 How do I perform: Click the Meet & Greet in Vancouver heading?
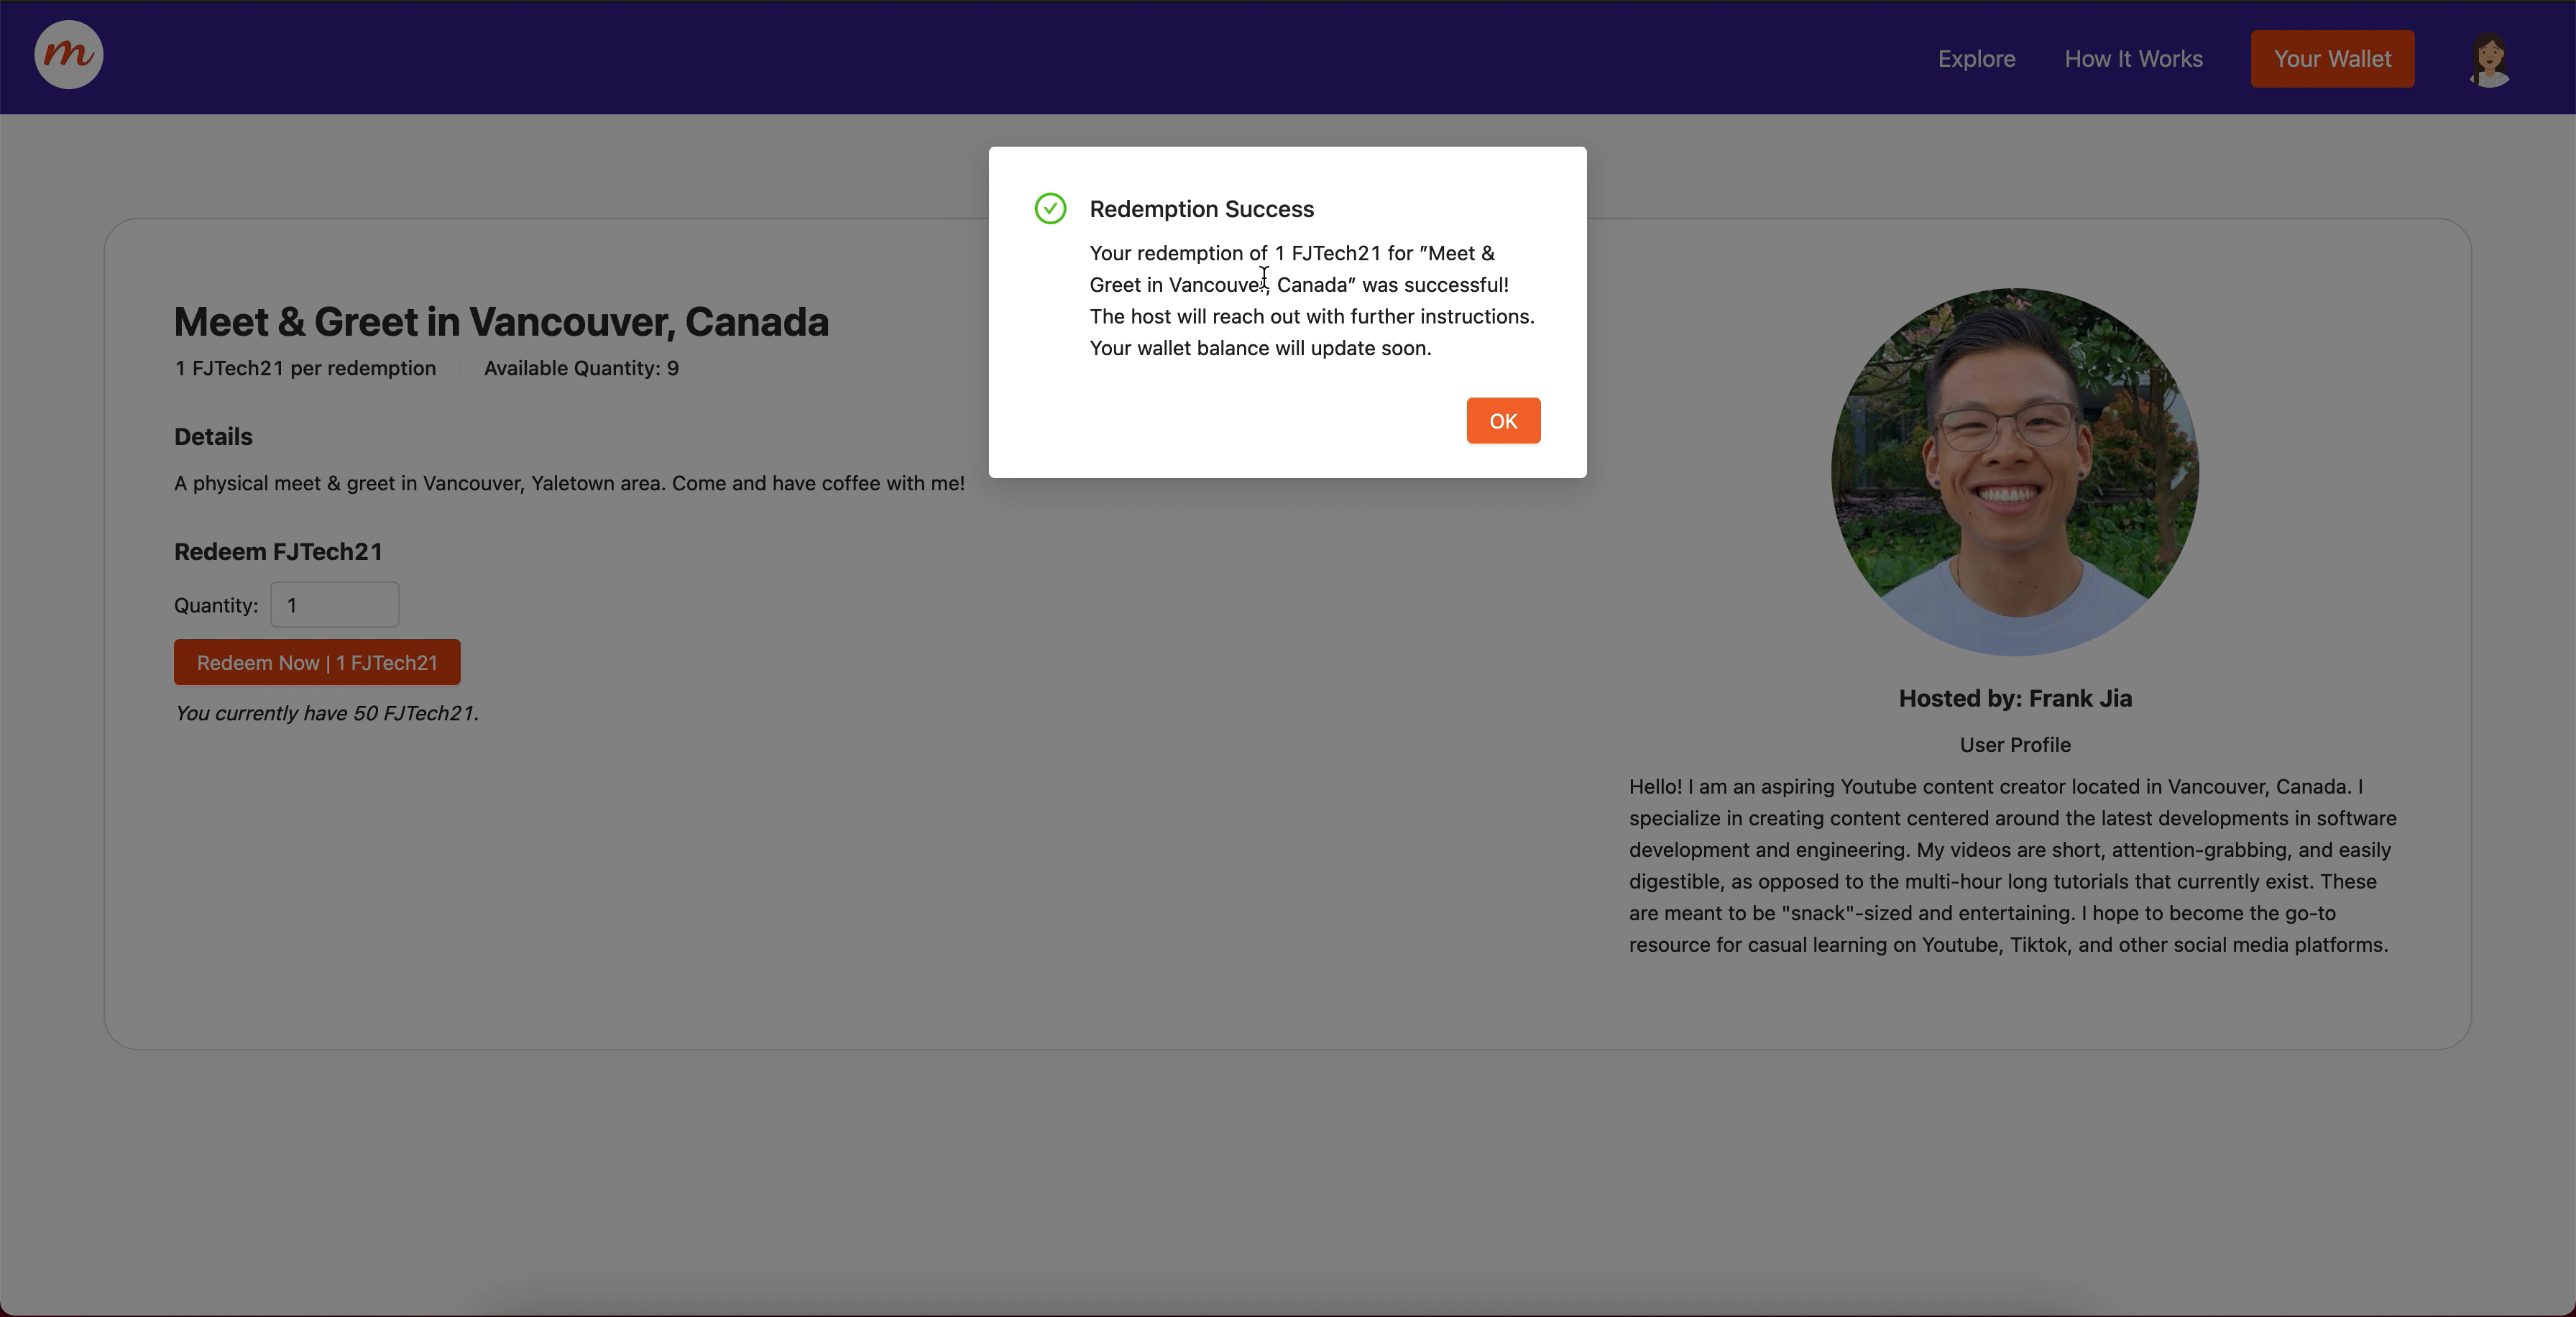pos(501,322)
